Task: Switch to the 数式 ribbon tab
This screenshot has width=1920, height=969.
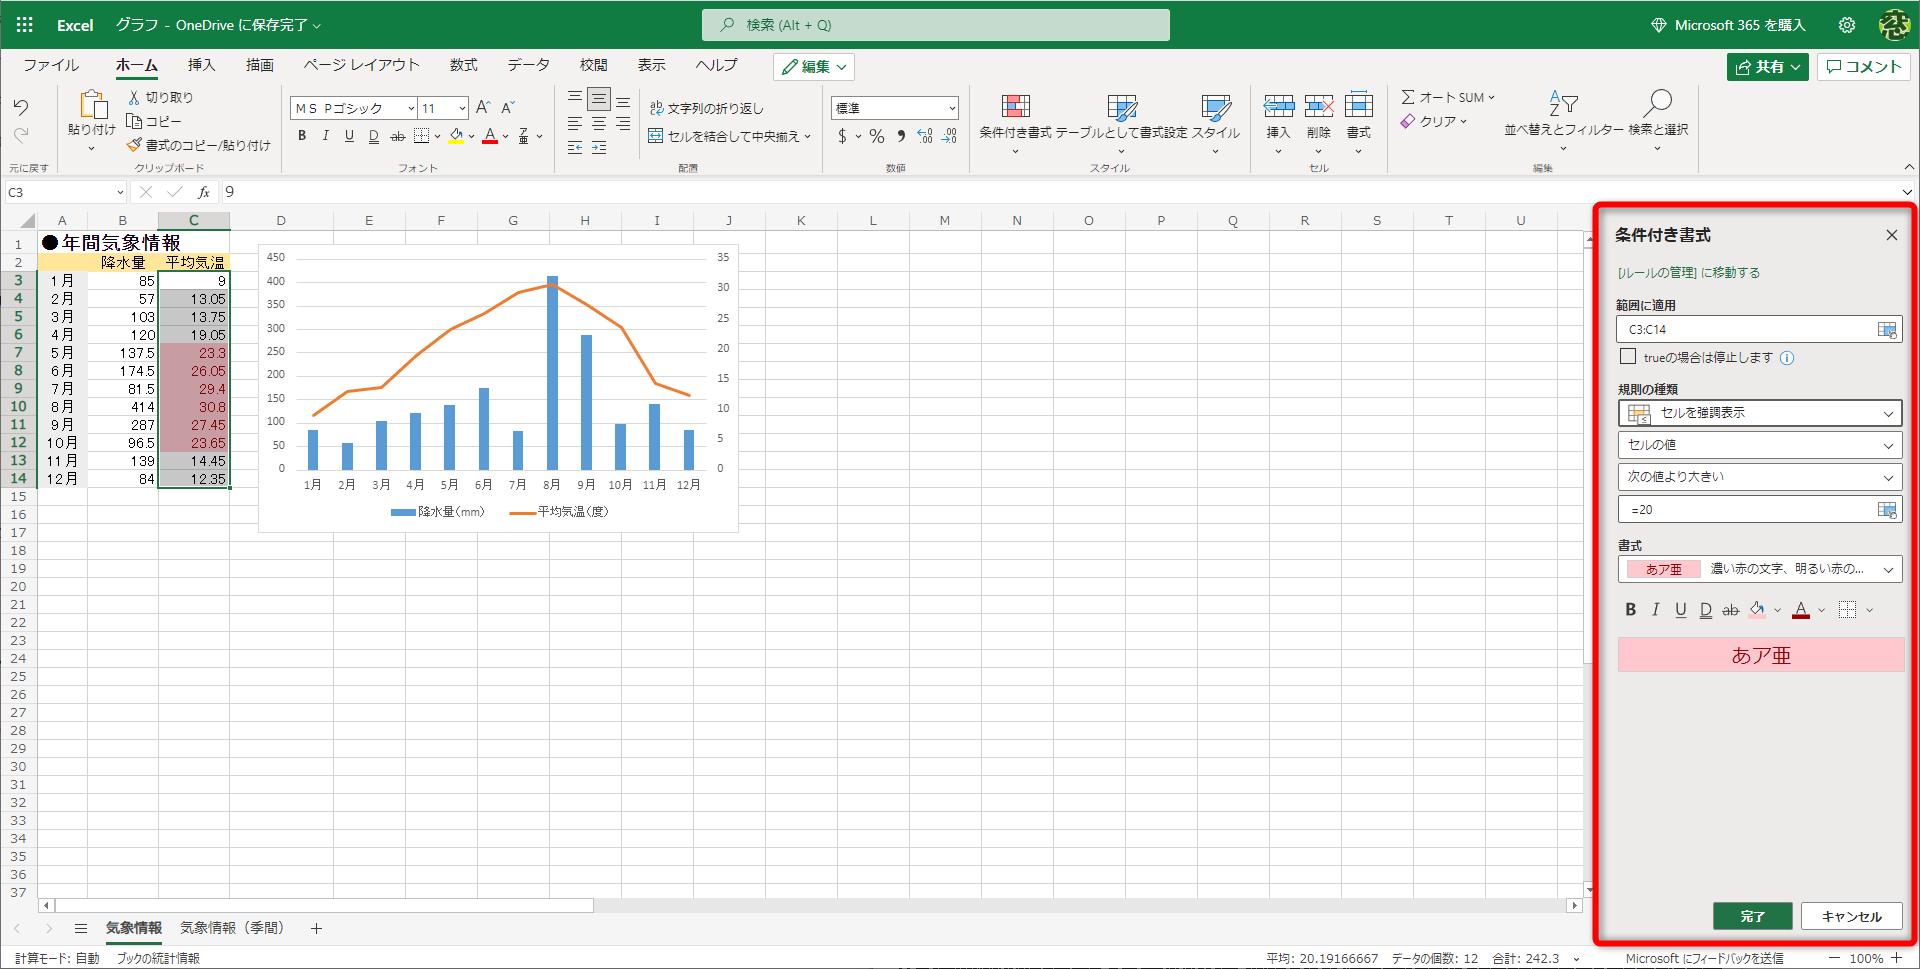Action: pyautogui.click(x=463, y=65)
